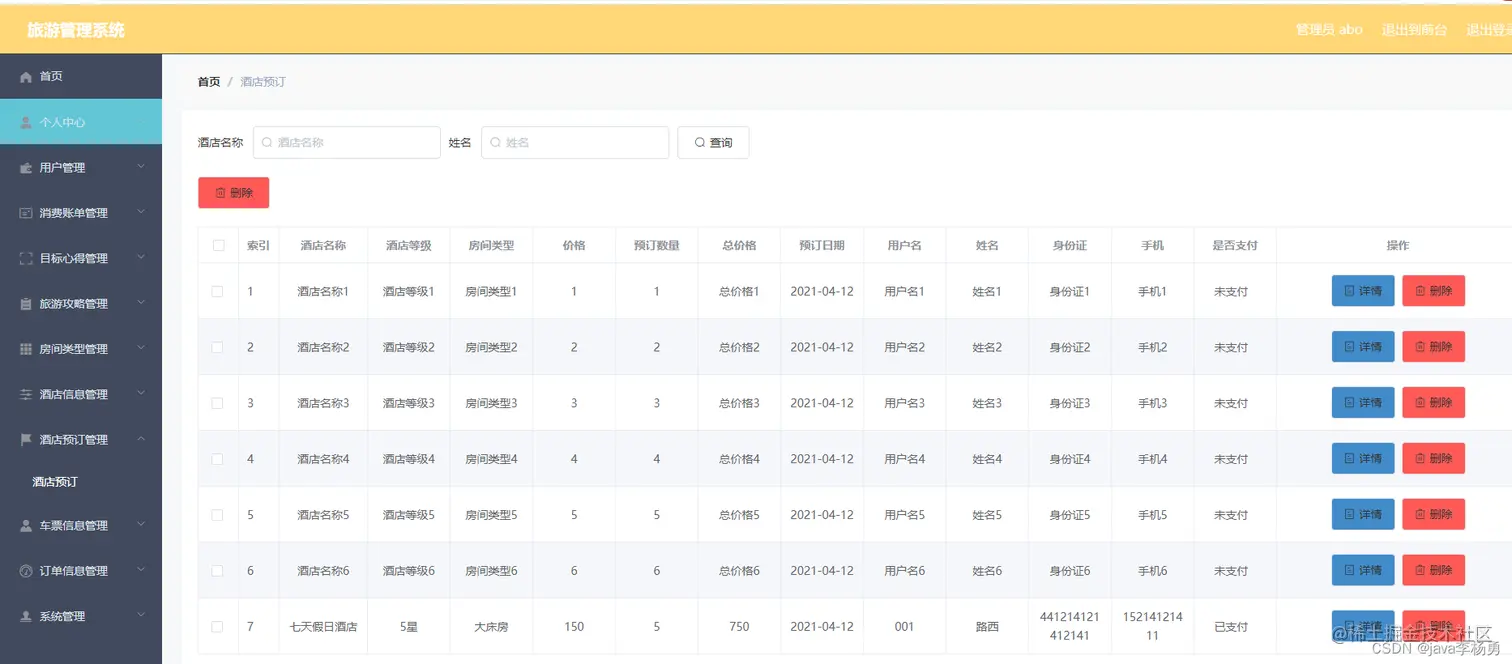1512x664 pixels.
Task: Click trash icon in row 酒店名称1
Action: click(x=1420, y=291)
